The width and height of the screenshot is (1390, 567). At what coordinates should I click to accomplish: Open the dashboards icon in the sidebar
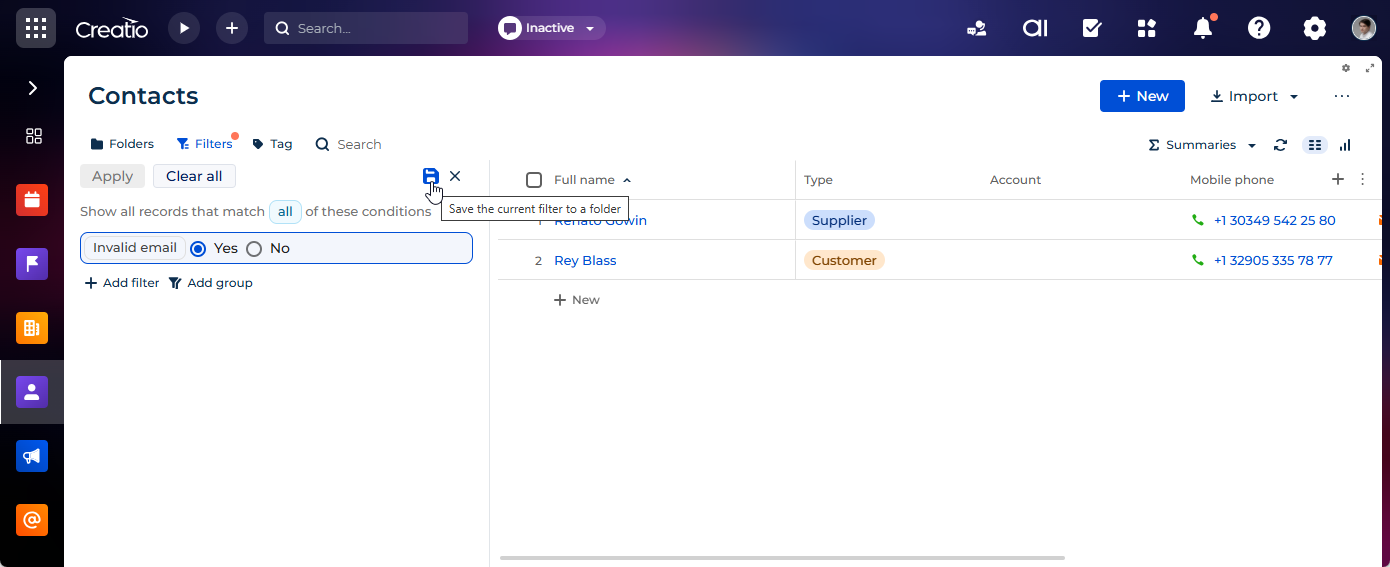pos(33,136)
